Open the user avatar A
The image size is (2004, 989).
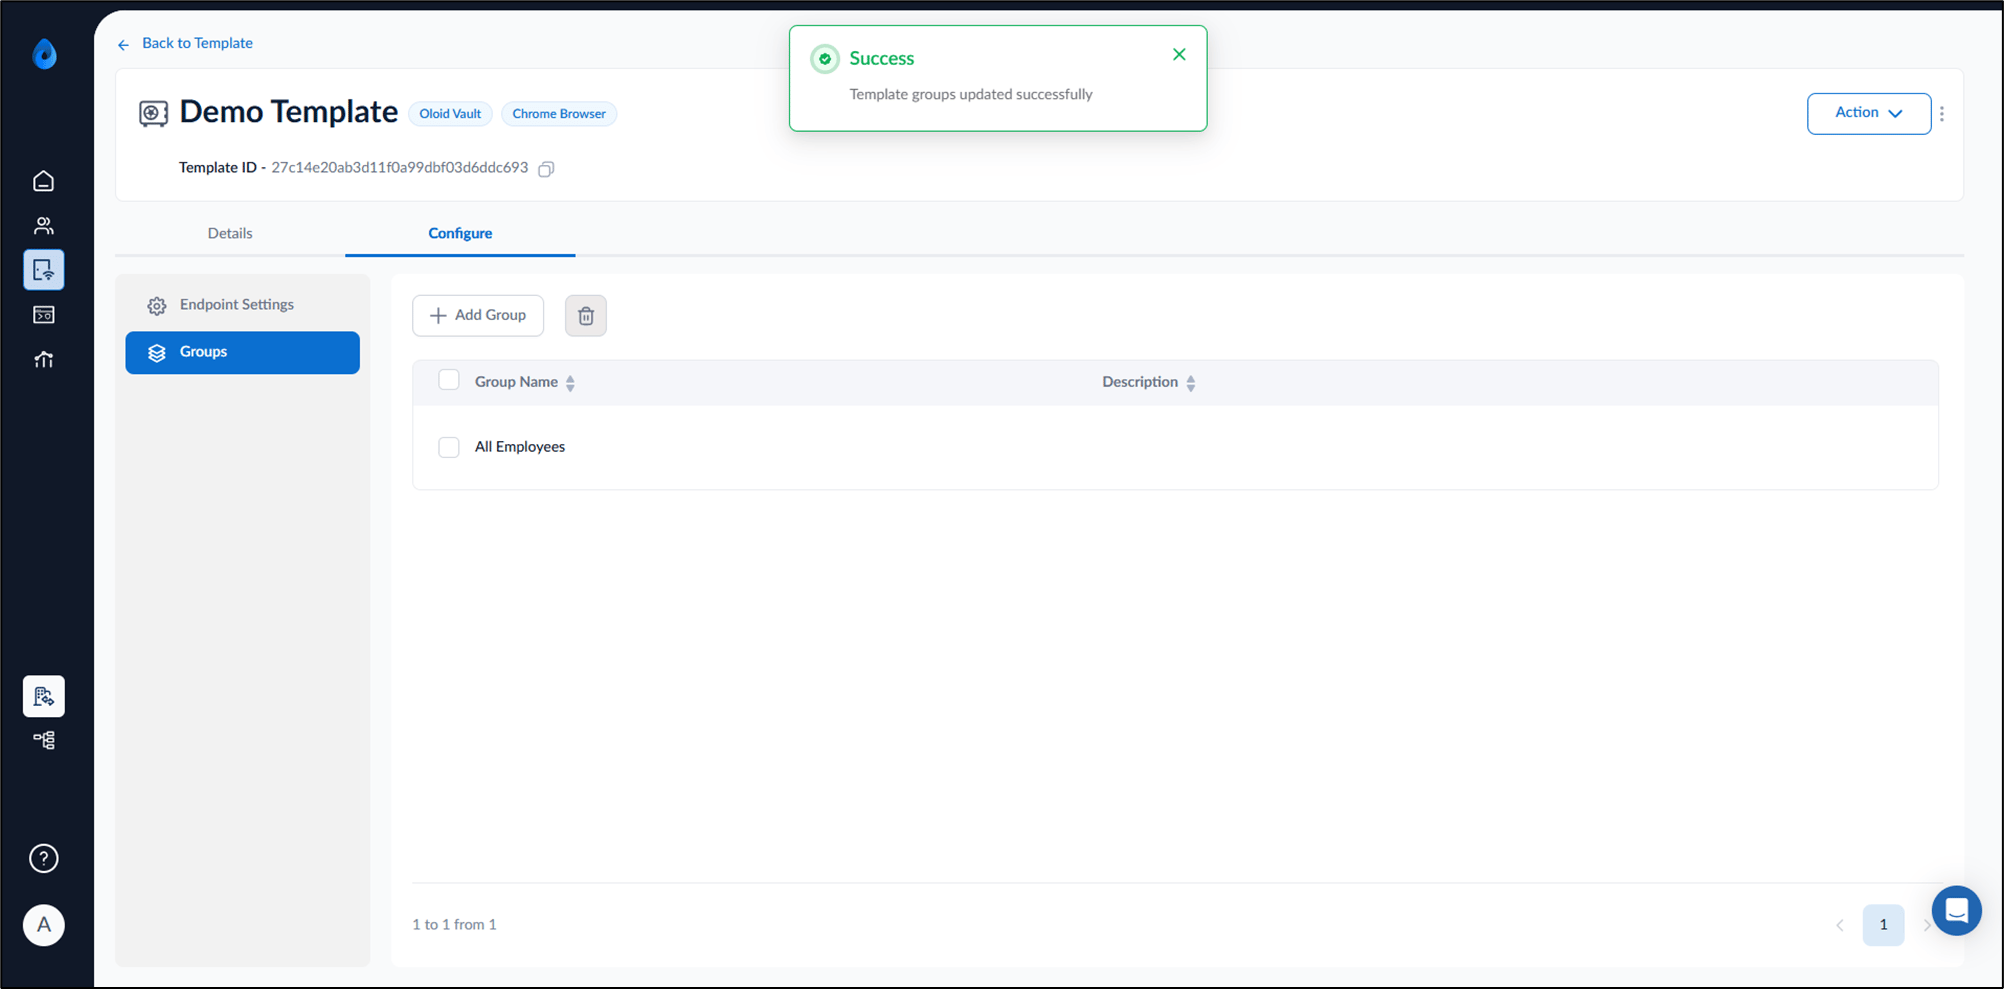point(44,925)
